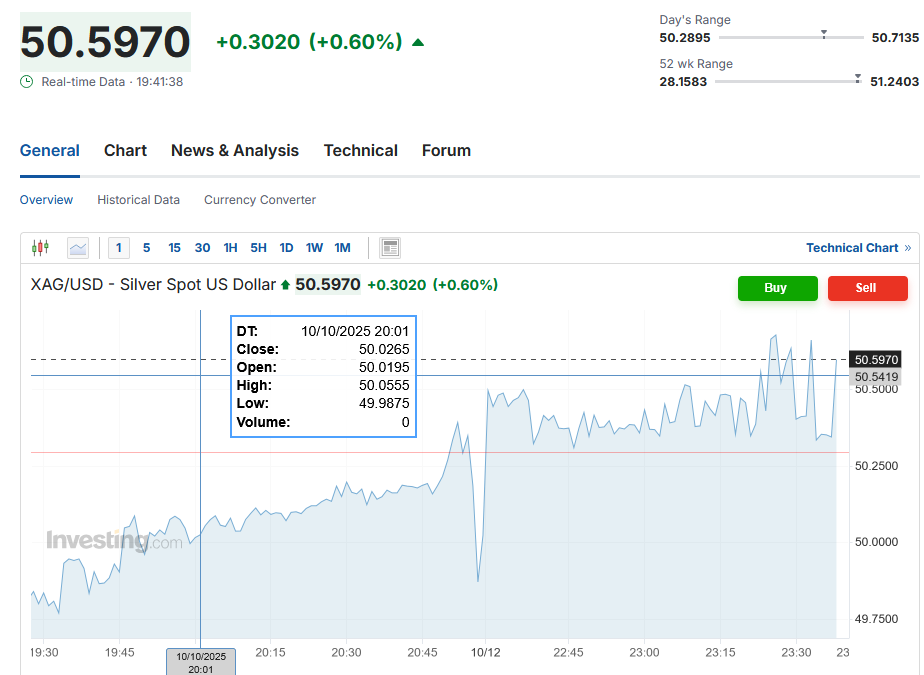
Task: Select the 5H interval
Action: point(259,248)
